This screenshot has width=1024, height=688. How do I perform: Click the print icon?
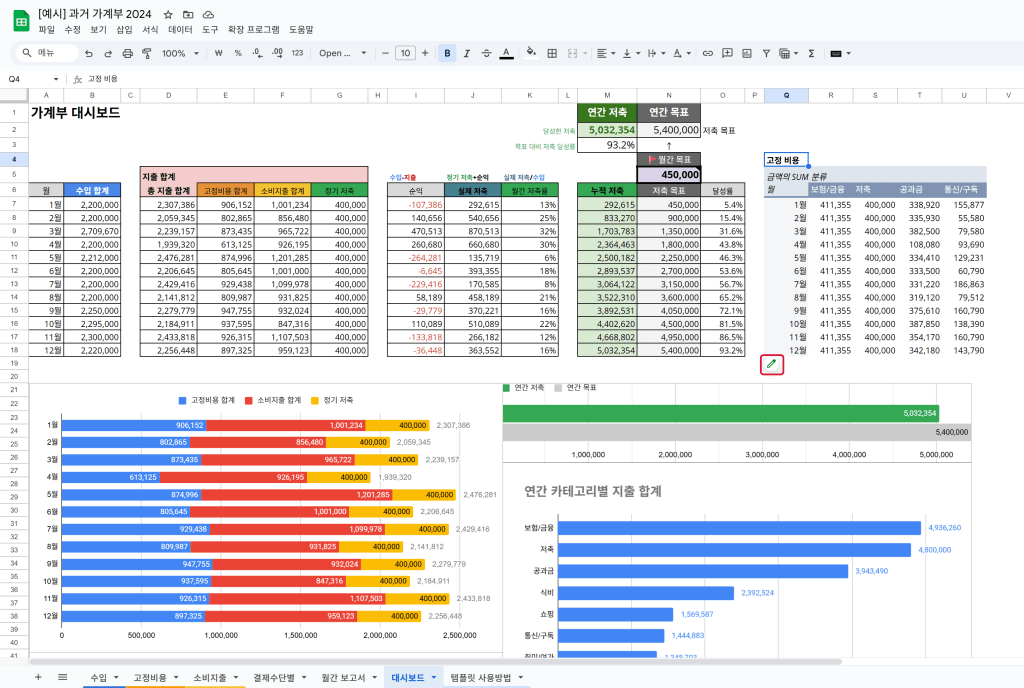pyautogui.click(x=128, y=53)
